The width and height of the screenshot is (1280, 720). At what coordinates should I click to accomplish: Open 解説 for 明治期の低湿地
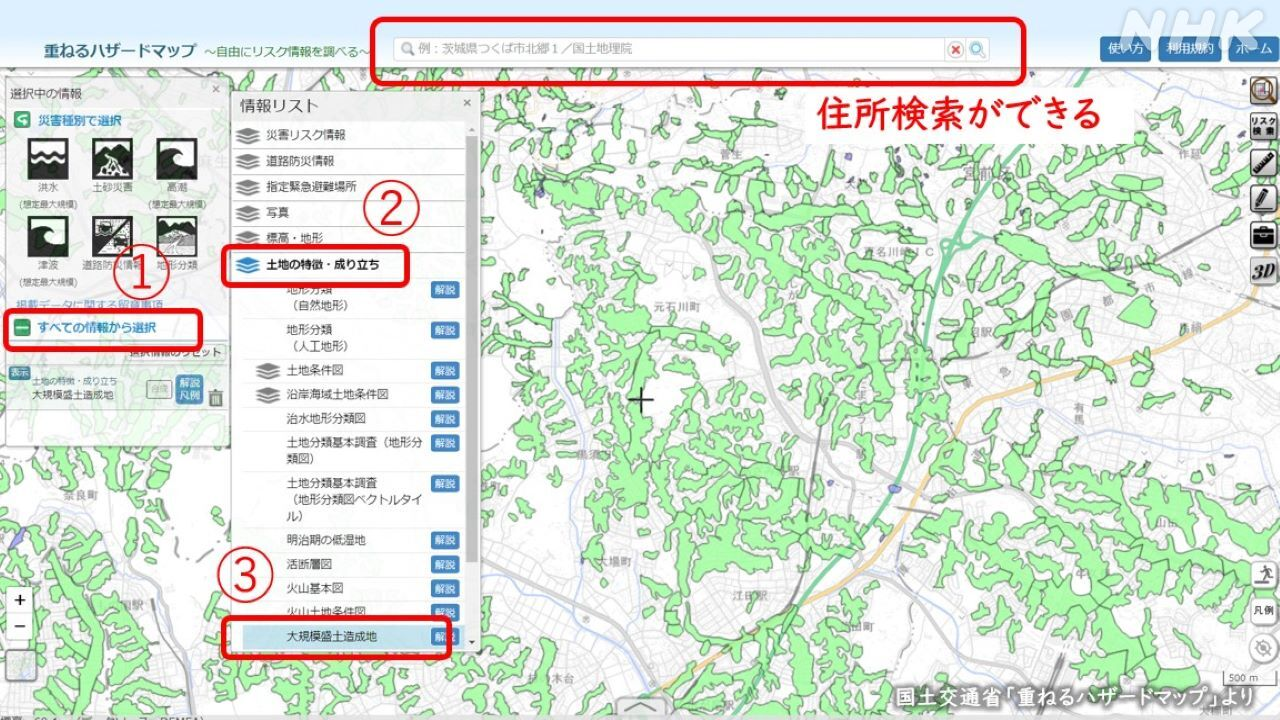point(445,540)
